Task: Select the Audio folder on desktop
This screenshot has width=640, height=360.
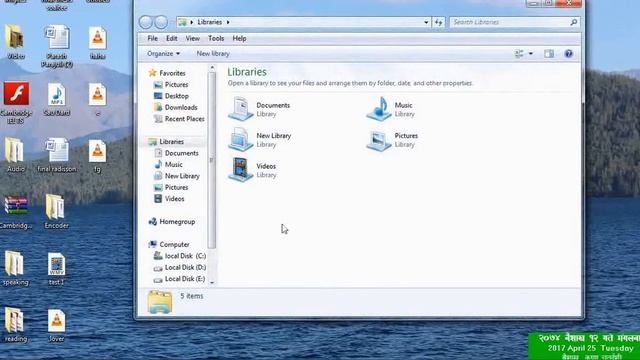Action: [x=15, y=155]
